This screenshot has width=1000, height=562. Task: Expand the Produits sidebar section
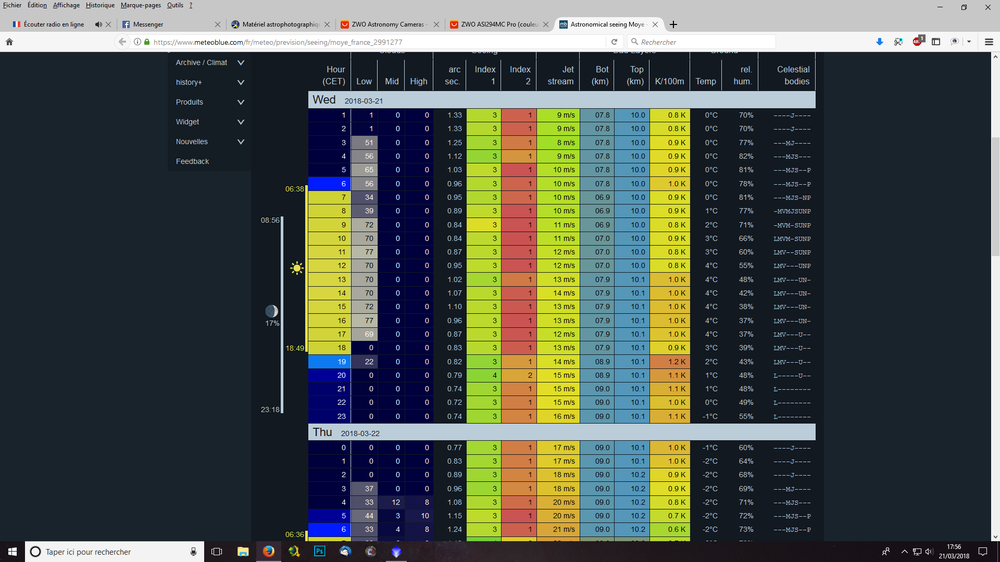[x=240, y=102]
